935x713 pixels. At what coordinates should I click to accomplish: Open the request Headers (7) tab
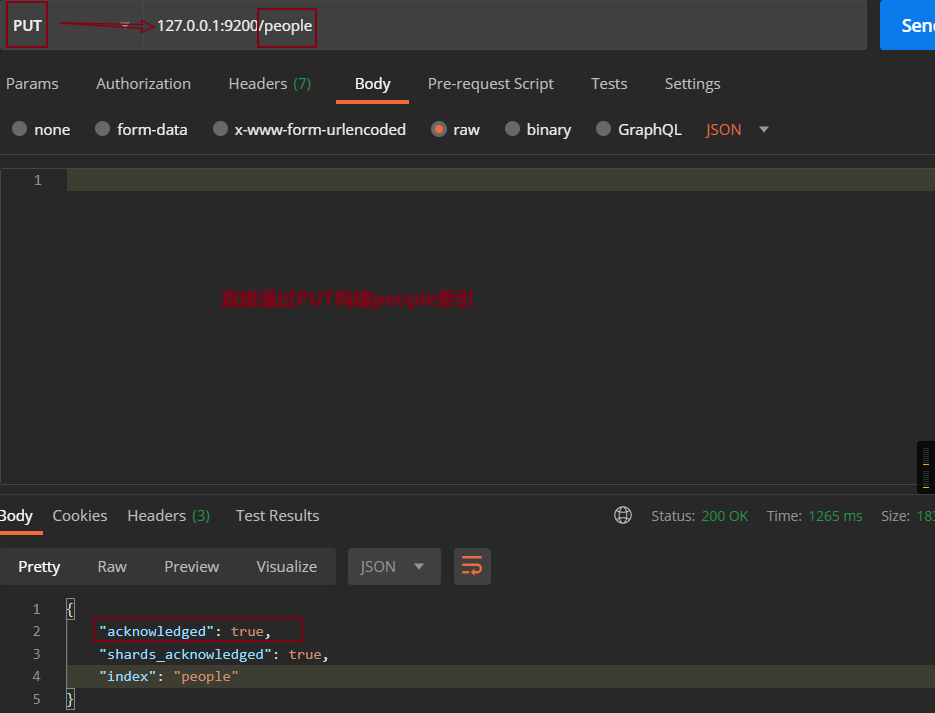270,83
